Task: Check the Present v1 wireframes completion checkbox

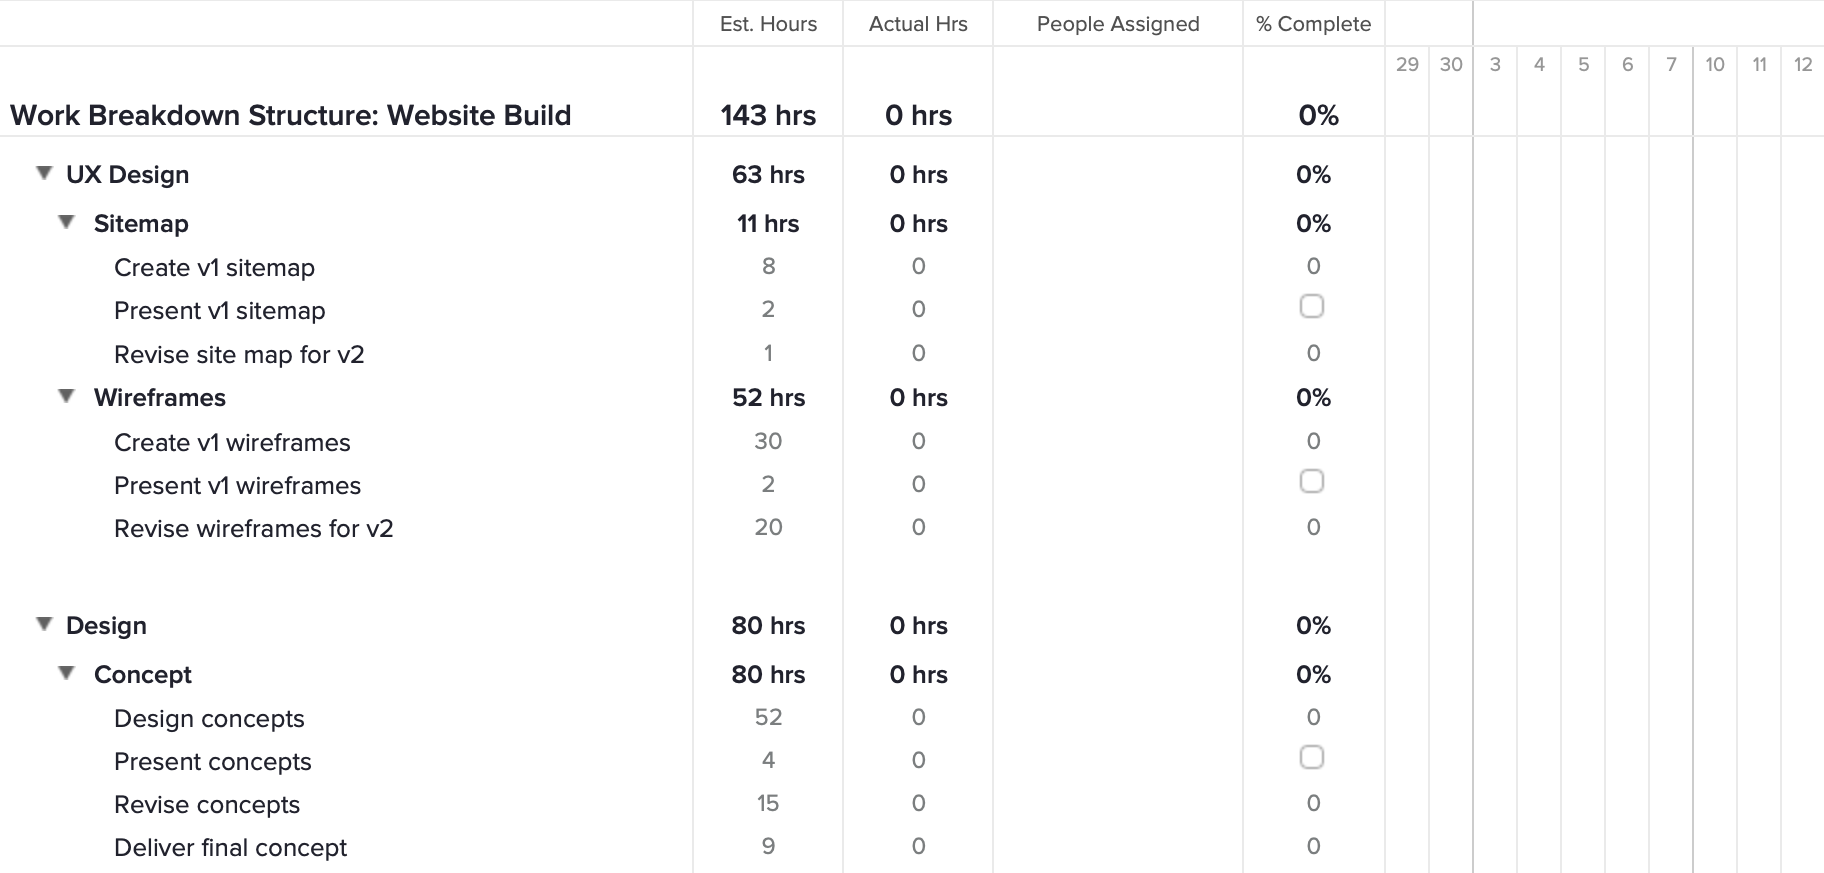Action: point(1312,481)
